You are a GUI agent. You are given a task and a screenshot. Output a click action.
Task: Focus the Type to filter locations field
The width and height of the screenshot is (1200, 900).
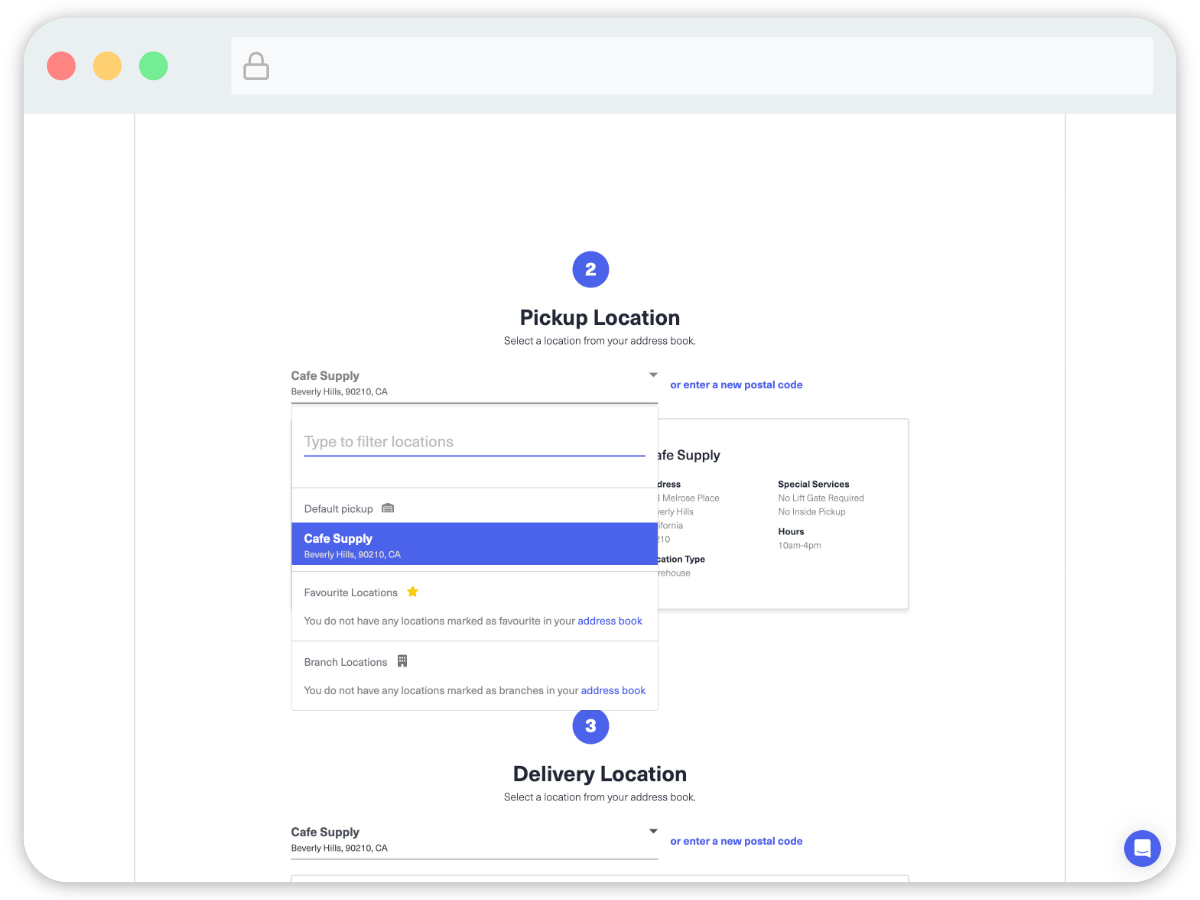[x=474, y=442]
